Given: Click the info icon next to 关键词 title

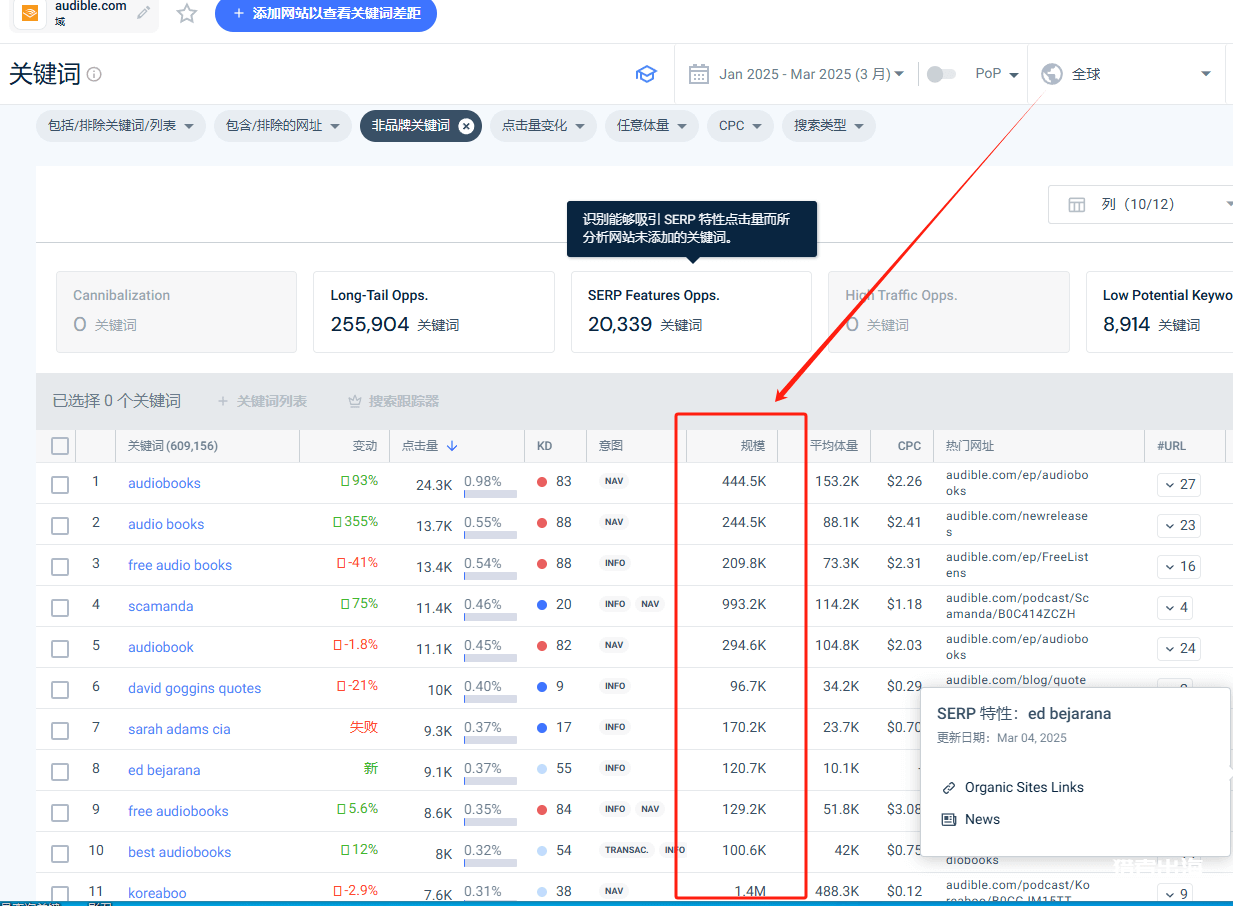Looking at the screenshot, I should pos(94,74).
